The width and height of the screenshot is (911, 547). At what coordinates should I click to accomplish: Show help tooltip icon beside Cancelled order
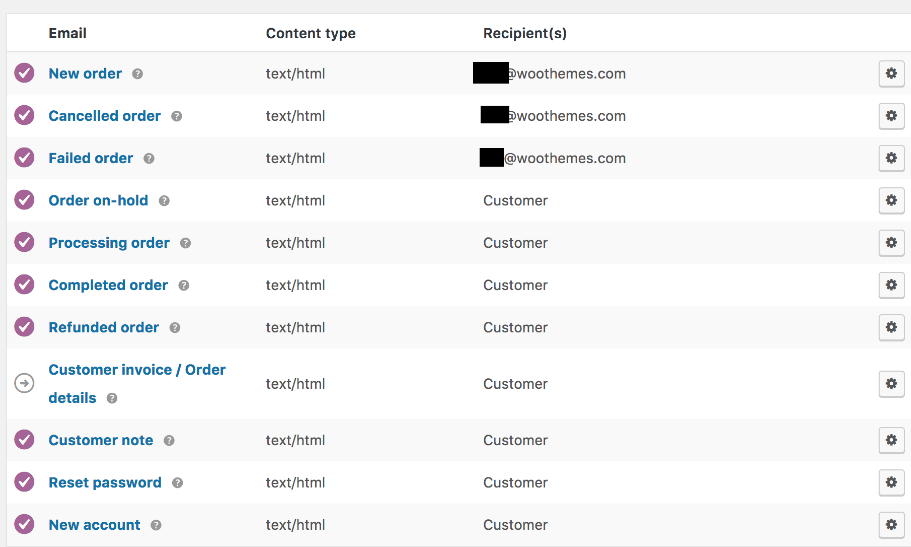click(x=177, y=116)
